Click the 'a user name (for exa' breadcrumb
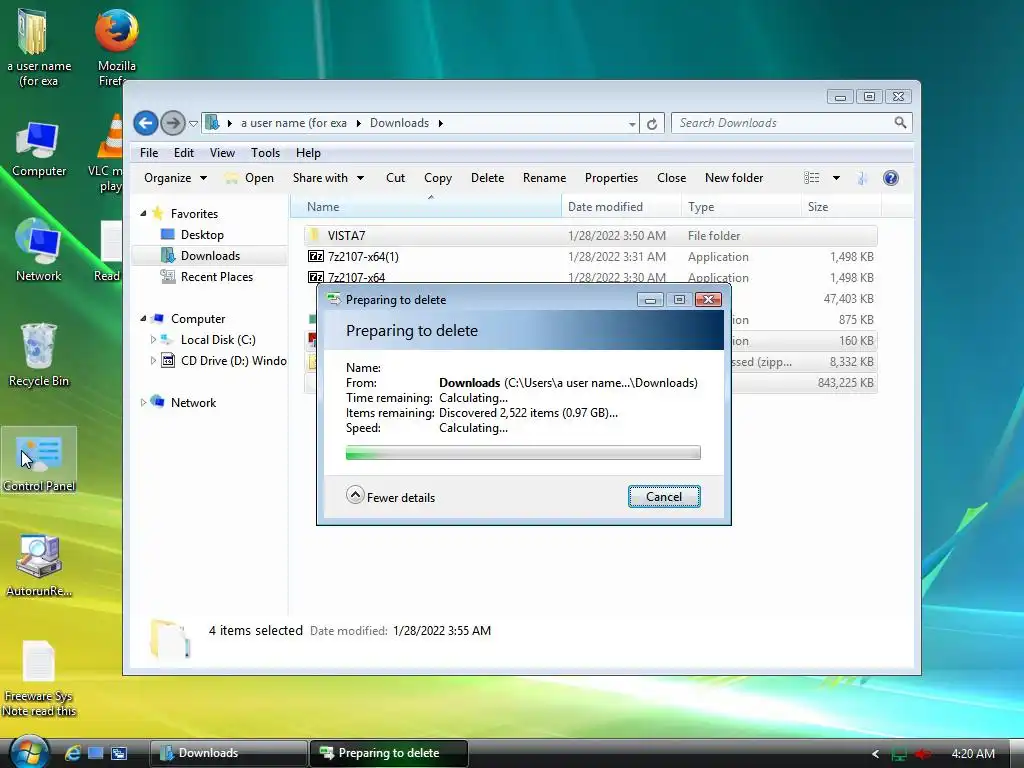The width and height of the screenshot is (1024, 768). [293, 123]
